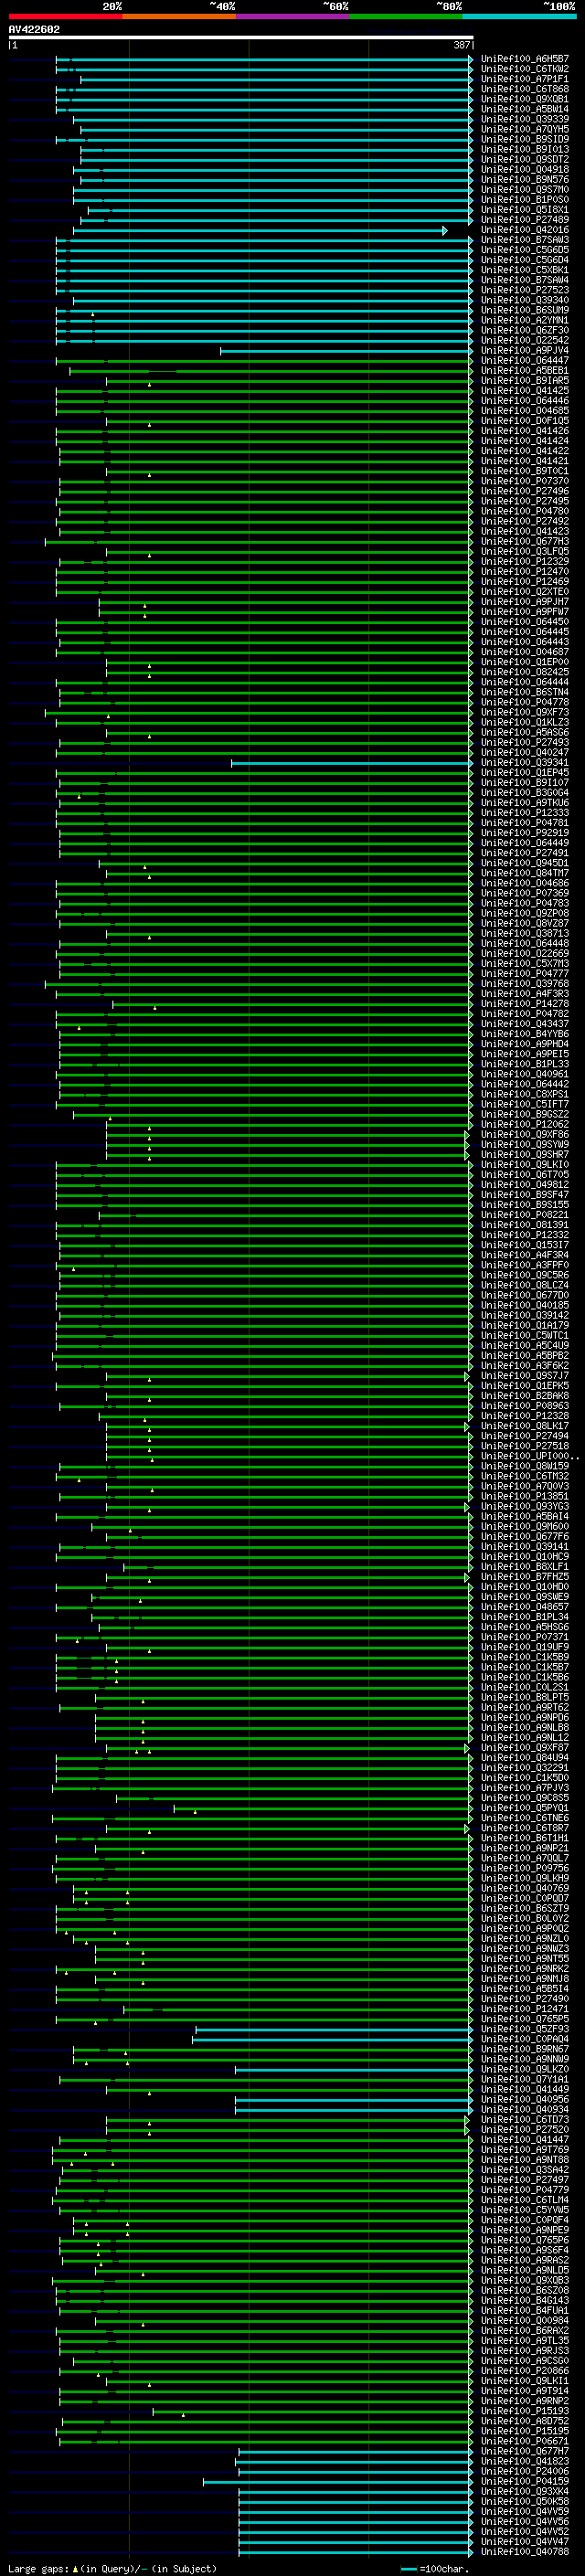Select the UniRef100_P04159 label
585x2576 pixels.
coord(525,2481)
